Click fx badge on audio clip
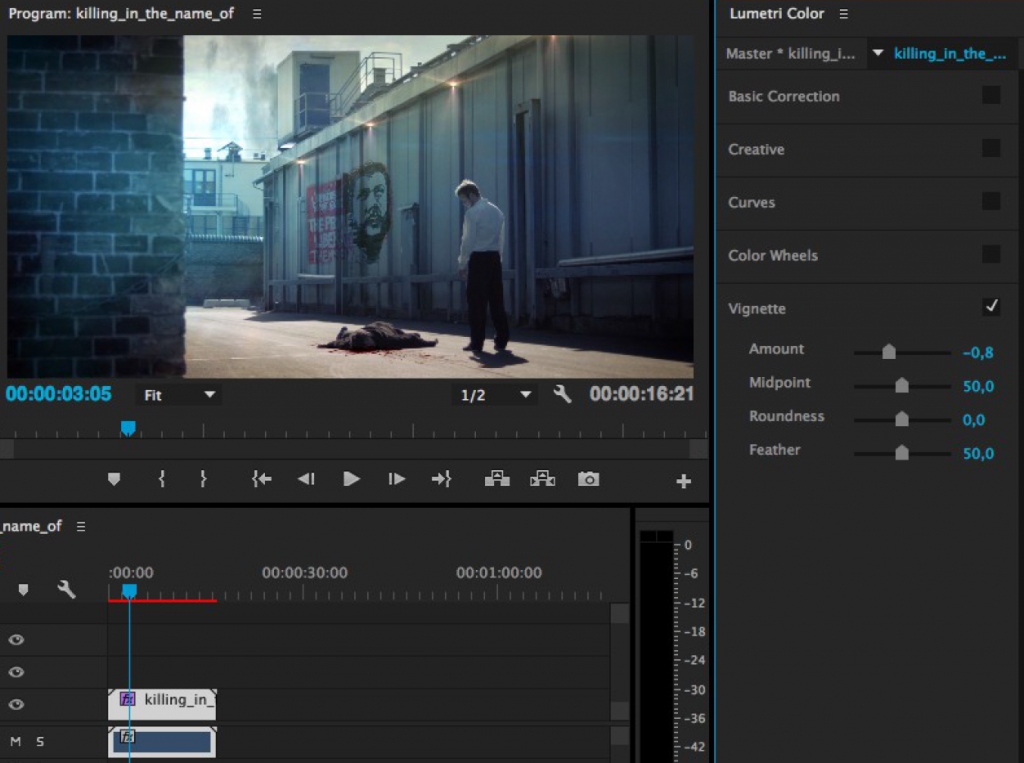This screenshot has width=1024, height=763. (x=128, y=736)
